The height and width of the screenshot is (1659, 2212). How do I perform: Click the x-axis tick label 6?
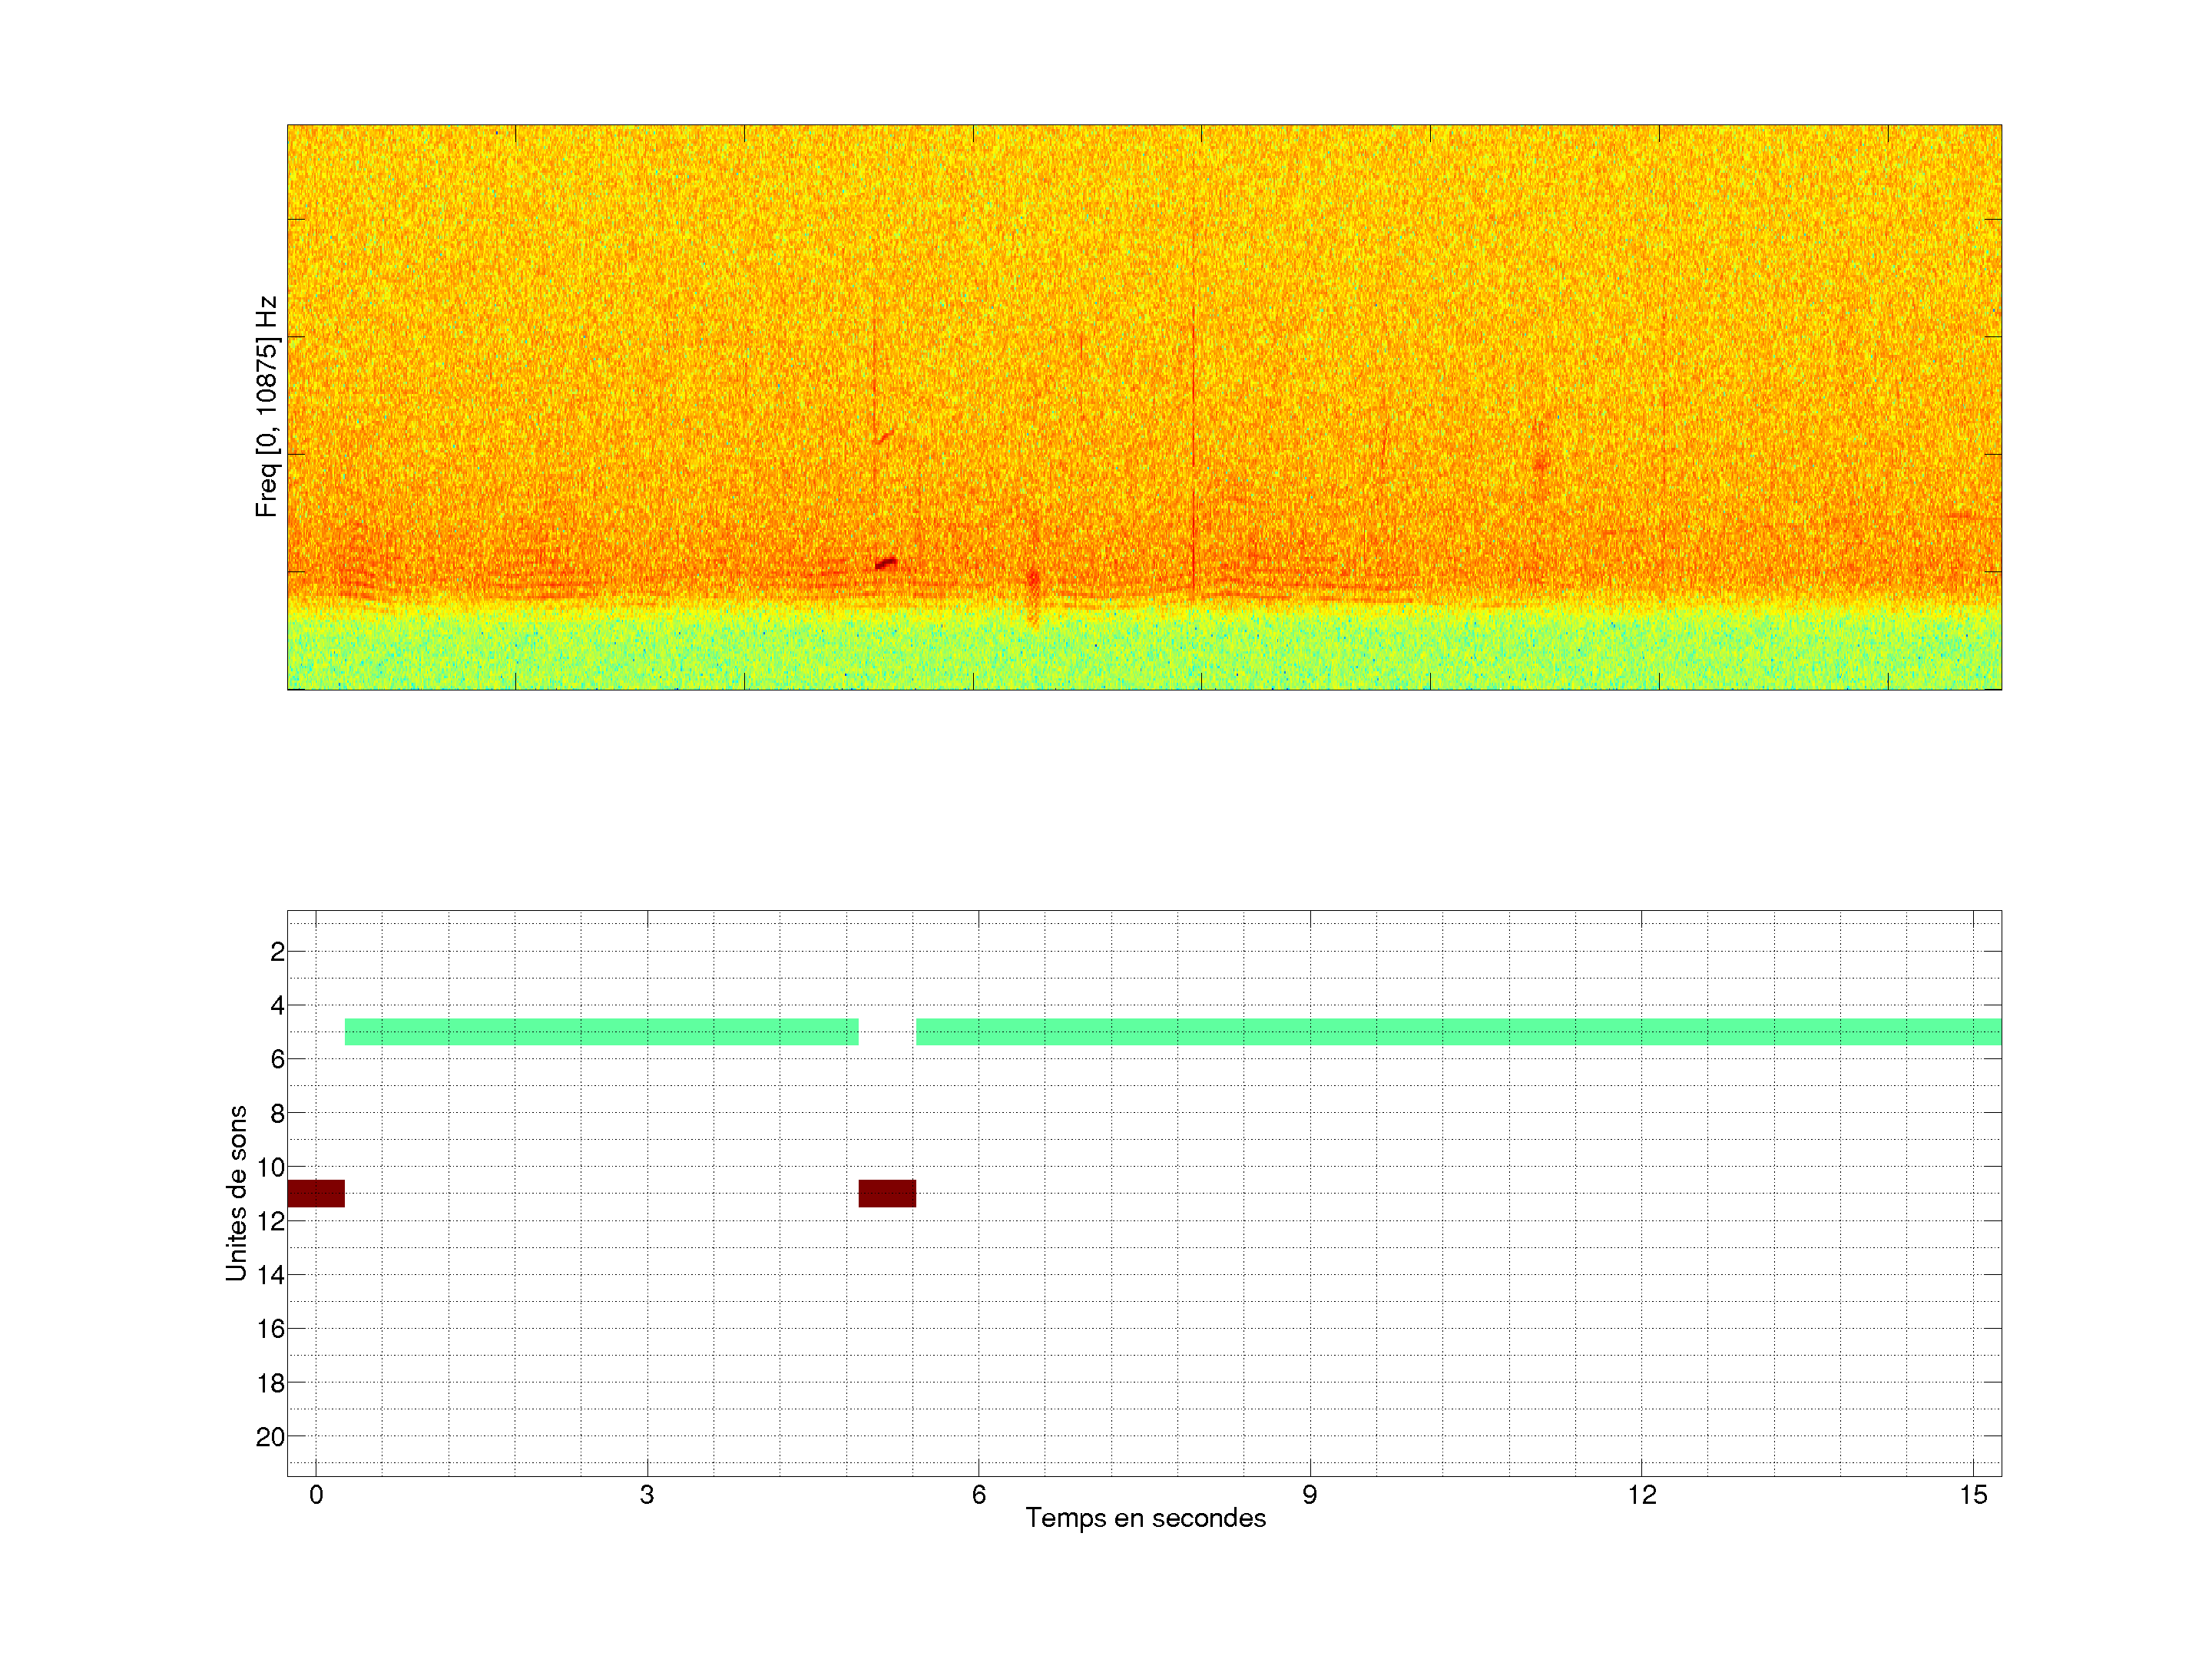pyautogui.click(x=978, y=1495)
